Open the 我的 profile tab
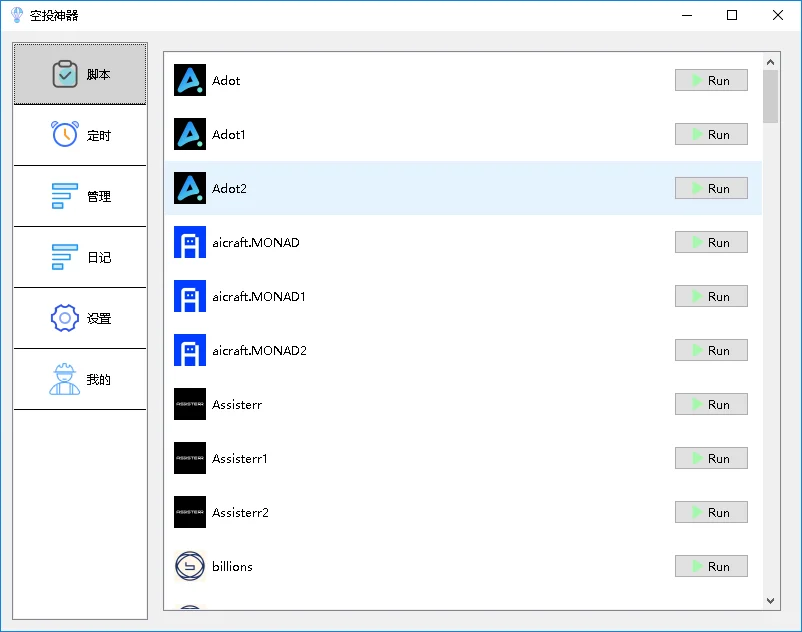The height and width of the screenshot is (632, 802). pyautogui.click(x=80, y=379)
